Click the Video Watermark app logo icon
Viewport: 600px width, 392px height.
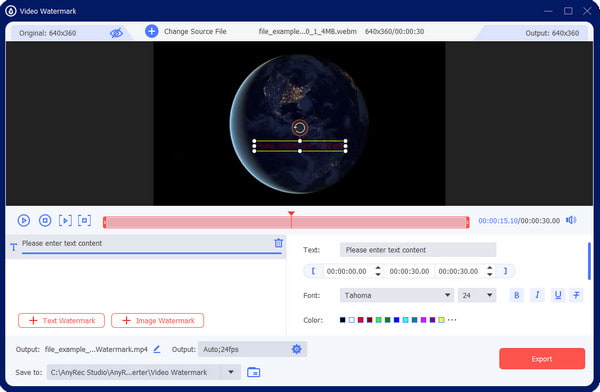click(x=11, y=11)
